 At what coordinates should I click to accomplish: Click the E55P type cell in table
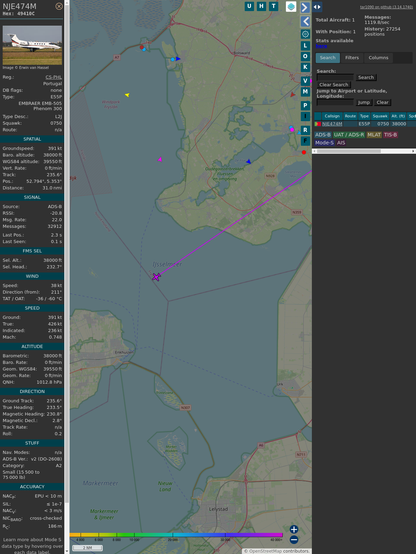tap(364, 124)
